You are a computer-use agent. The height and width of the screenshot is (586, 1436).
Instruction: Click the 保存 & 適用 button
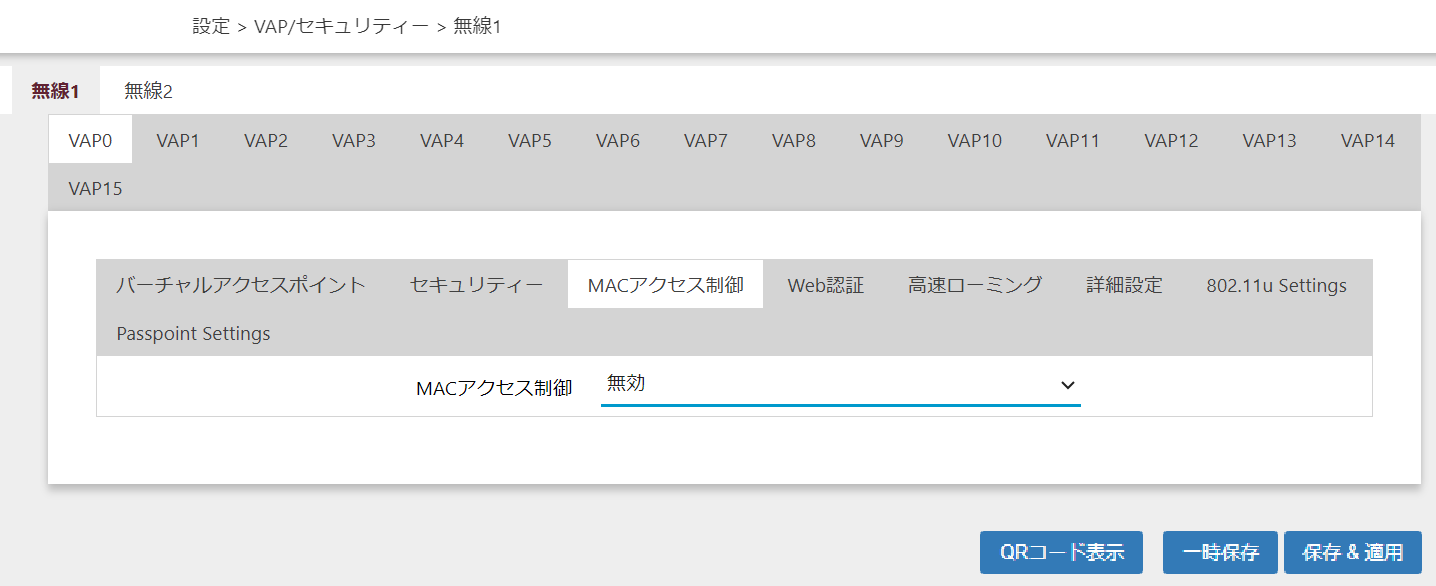(x=1352, y=552)
